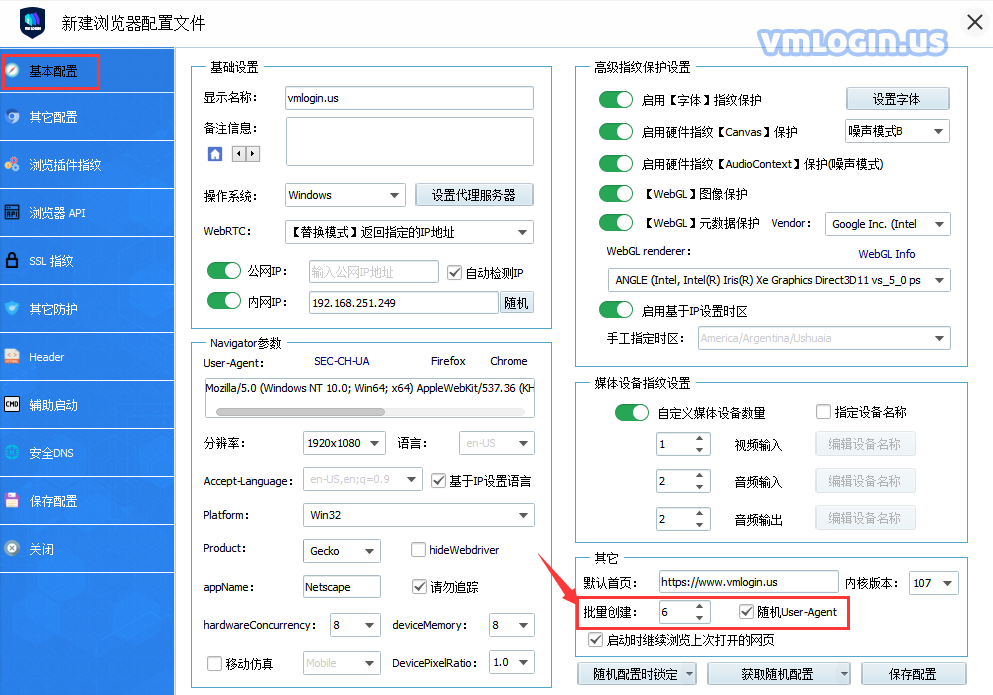Uncheck 启动时继续浏览上次打开的网页 checkbox
The height and width of the screenshot is (695, 993).
pyautogui.click(x=595, y=639)
